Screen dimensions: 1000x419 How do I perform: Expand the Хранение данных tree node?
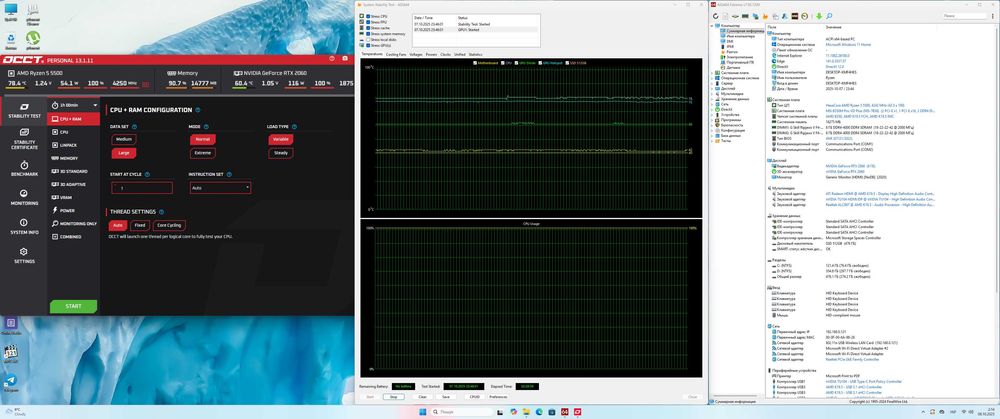coord(713,99)
